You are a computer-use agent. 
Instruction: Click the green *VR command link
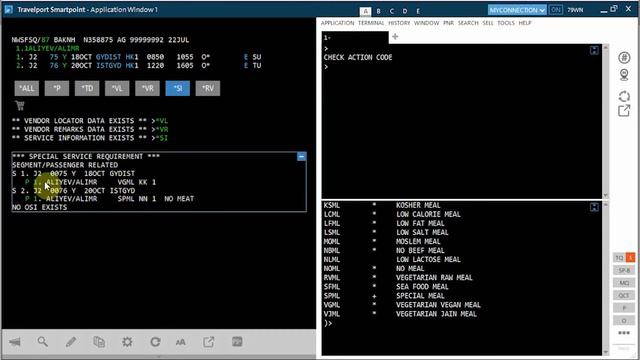[x=162, y=129]
